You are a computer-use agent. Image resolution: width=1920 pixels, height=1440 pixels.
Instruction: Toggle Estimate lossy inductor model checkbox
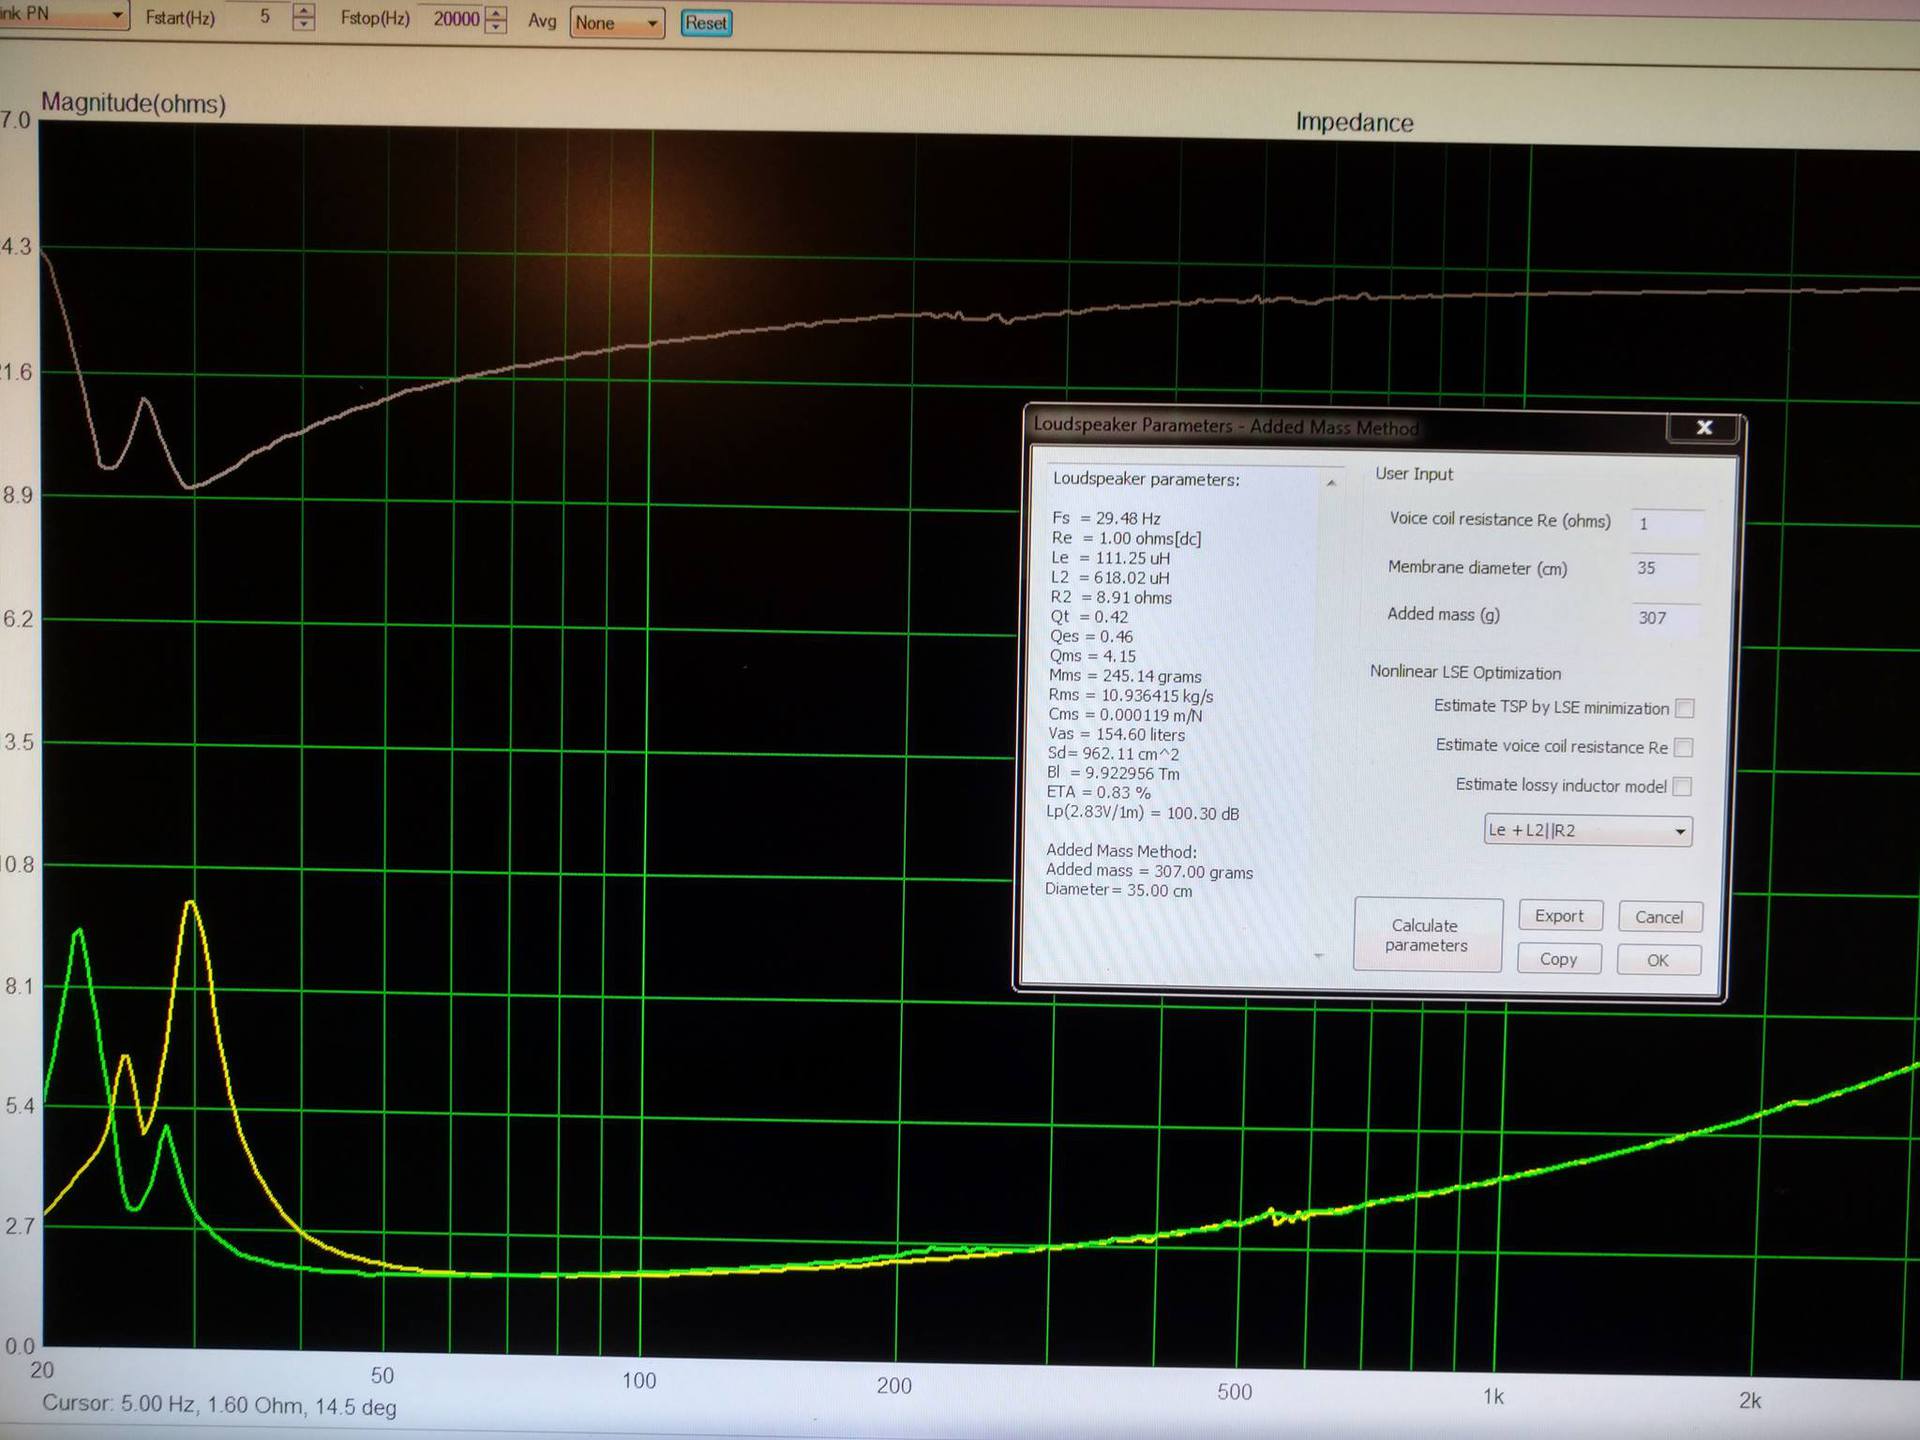point(1682,786)
